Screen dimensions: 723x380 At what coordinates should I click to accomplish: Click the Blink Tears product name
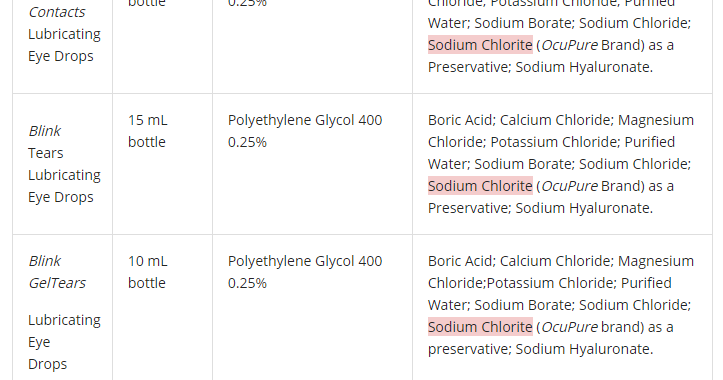pyautogui.click(x=45, y=142)
